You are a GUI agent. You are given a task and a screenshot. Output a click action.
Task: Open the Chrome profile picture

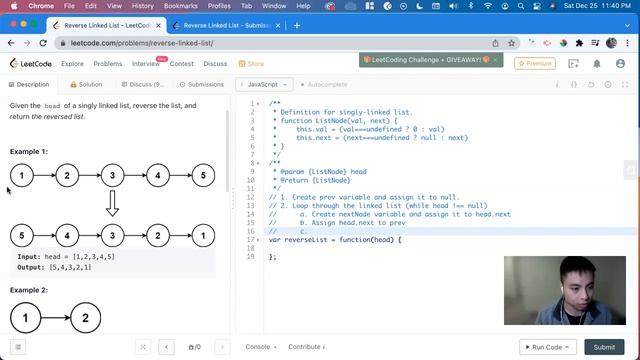pos(611,43)
